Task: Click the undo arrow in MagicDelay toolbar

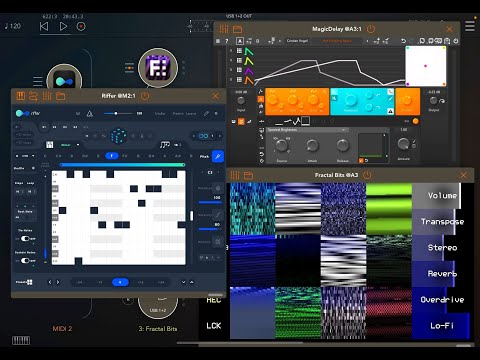Action: click(404, 41)
